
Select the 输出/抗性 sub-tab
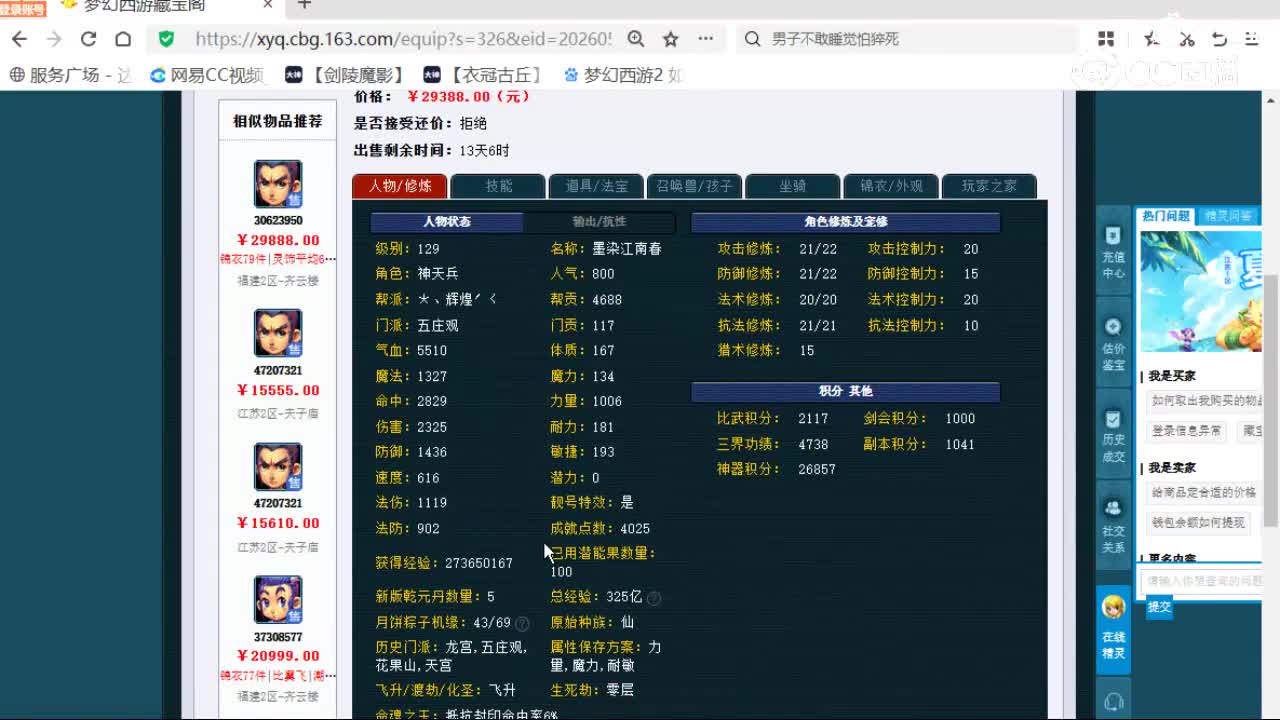coord(599,222)
